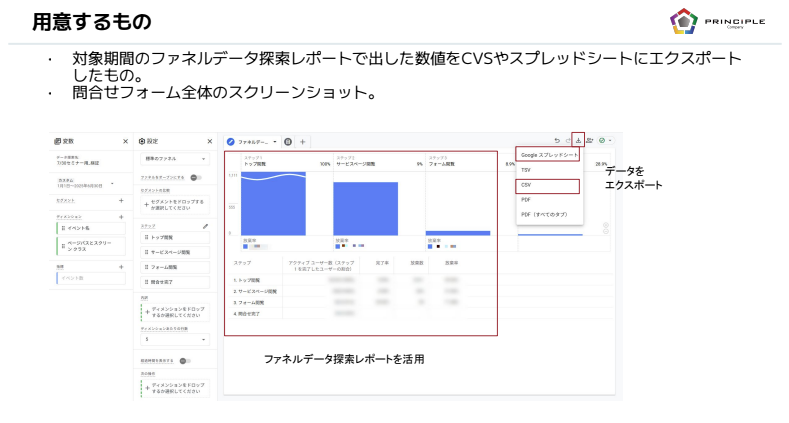789x423 pixels.
Task: Click the export data download icon
Action: (577, 141)
